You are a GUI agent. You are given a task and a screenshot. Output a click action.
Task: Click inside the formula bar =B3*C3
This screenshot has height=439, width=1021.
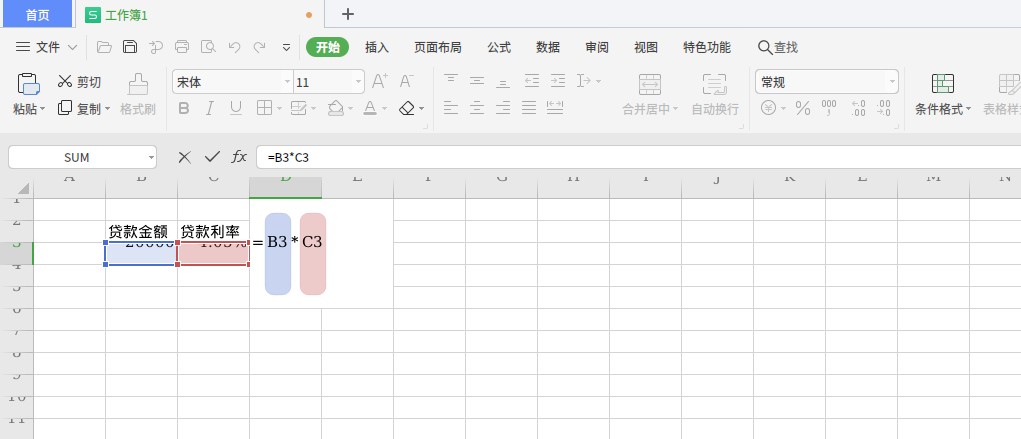tap(638, 158)
